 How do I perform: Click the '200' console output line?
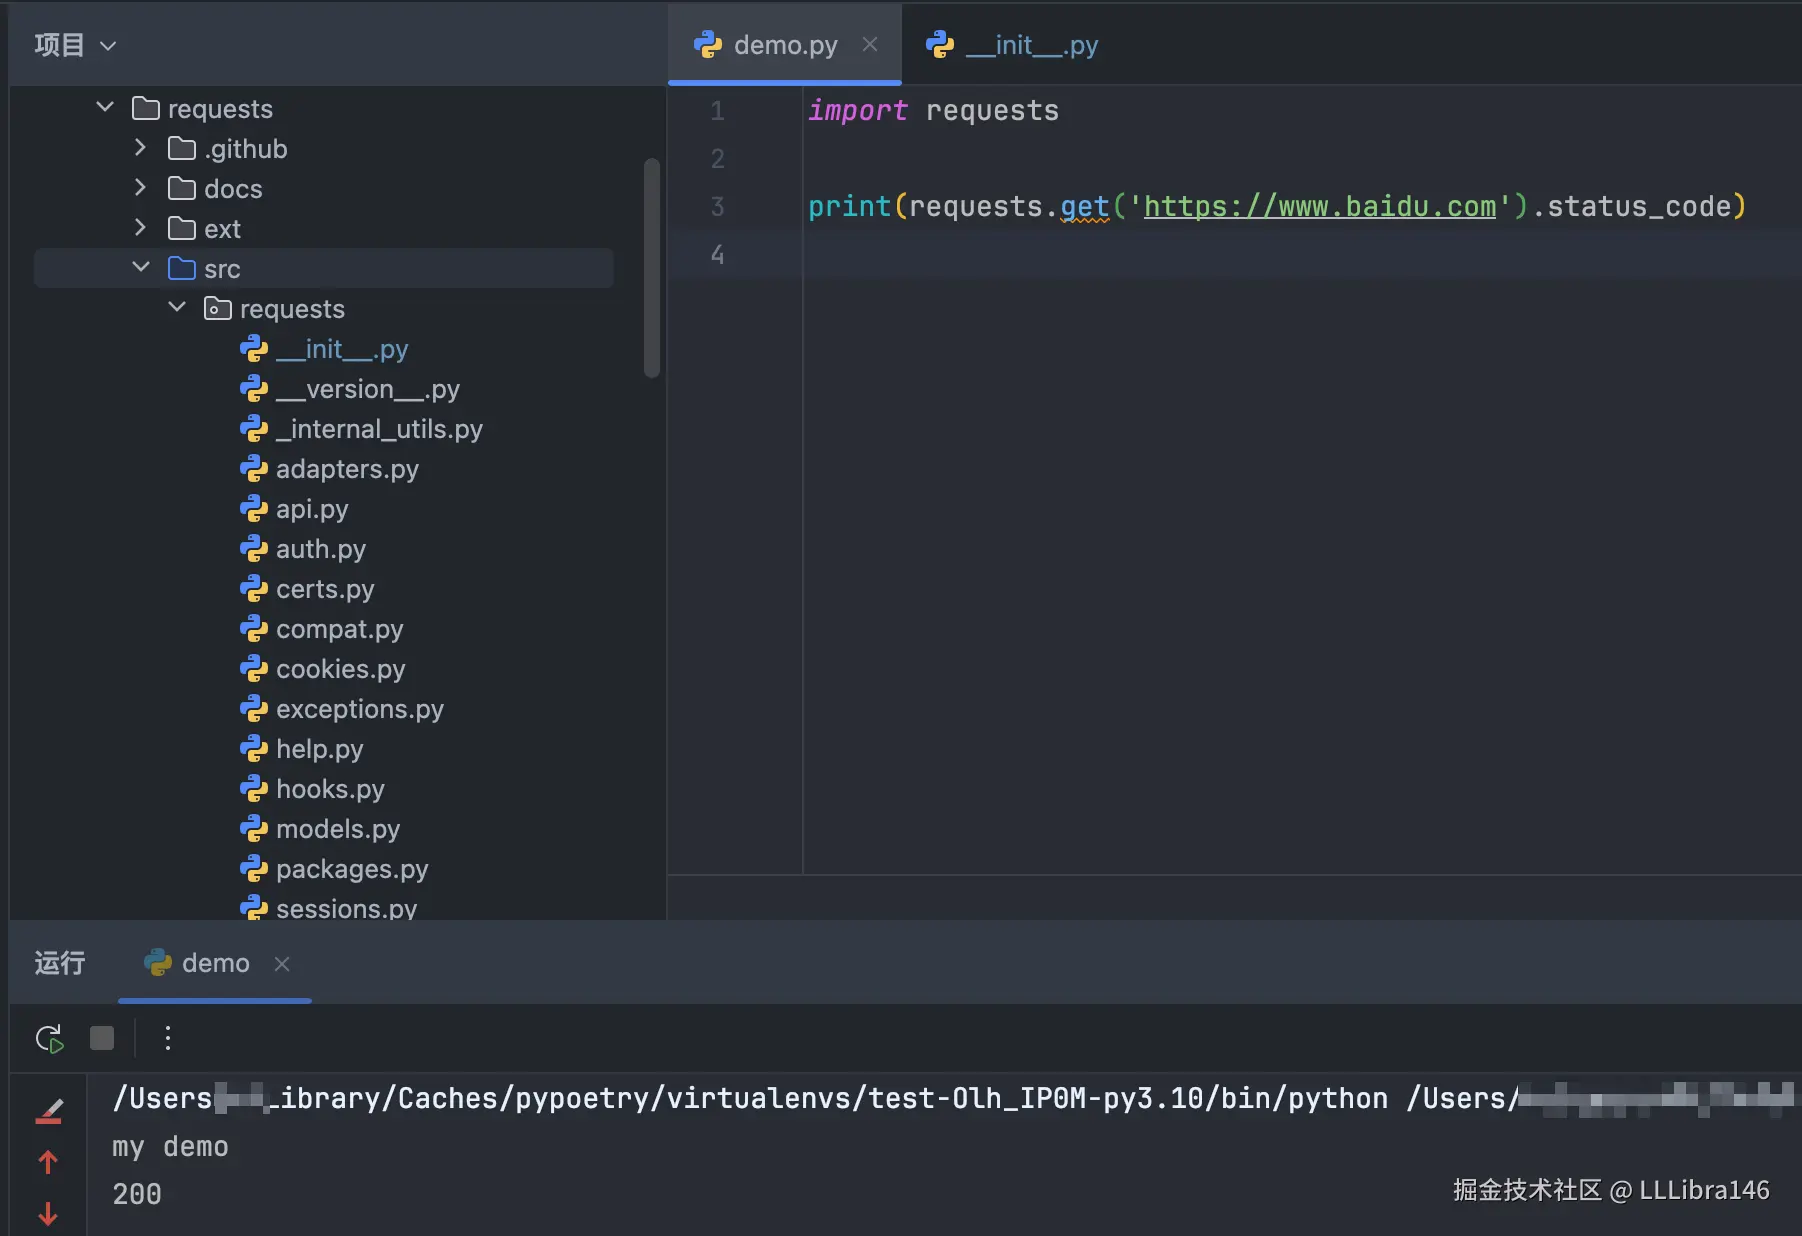(x=137, y=1194)
